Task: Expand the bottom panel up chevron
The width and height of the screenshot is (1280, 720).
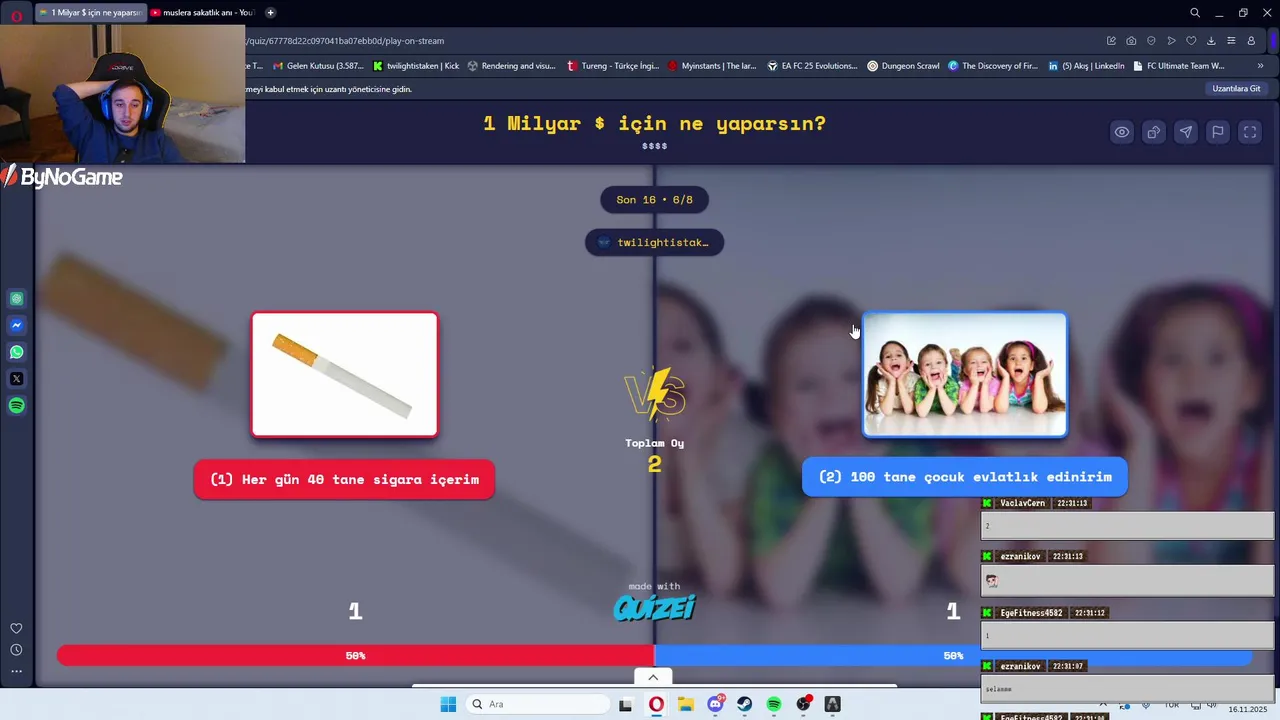Action: pos(653,677)
